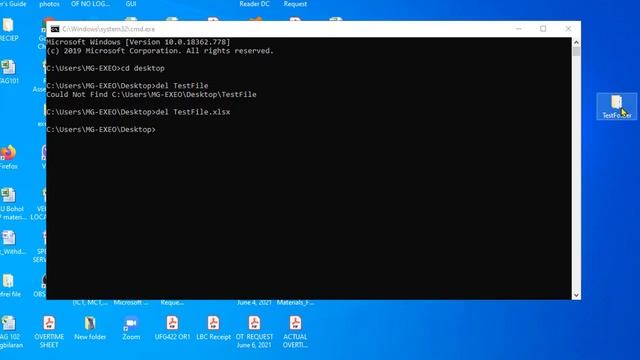The image size is (640, 360).
Task: Click the last empty command prompt line
Action: click(x=101, y=129)
